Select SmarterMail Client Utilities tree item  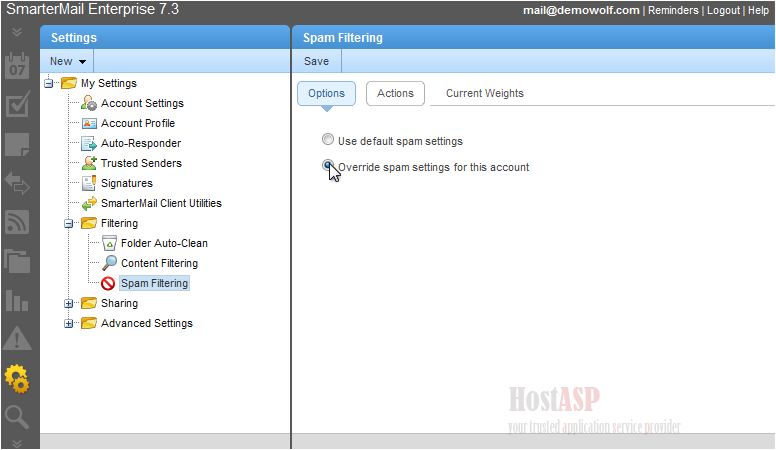[161, 203]
